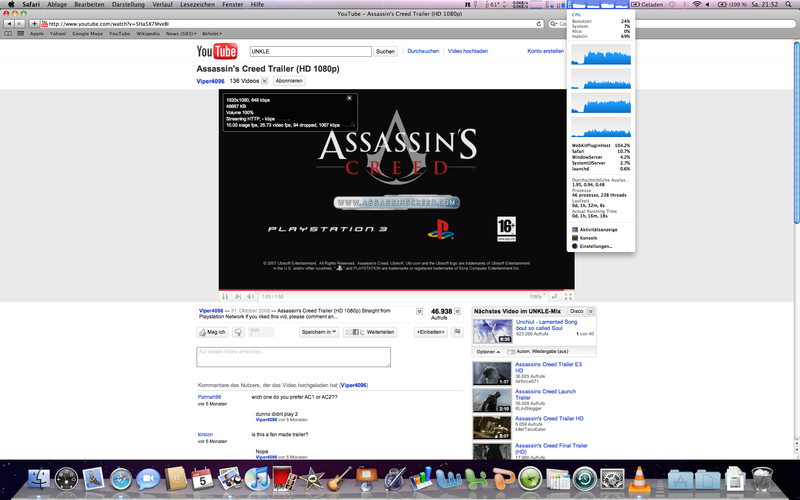Open the Assassin's Creed Trailer HD link
Screen dimensions: 800x500
click(549, 418)
